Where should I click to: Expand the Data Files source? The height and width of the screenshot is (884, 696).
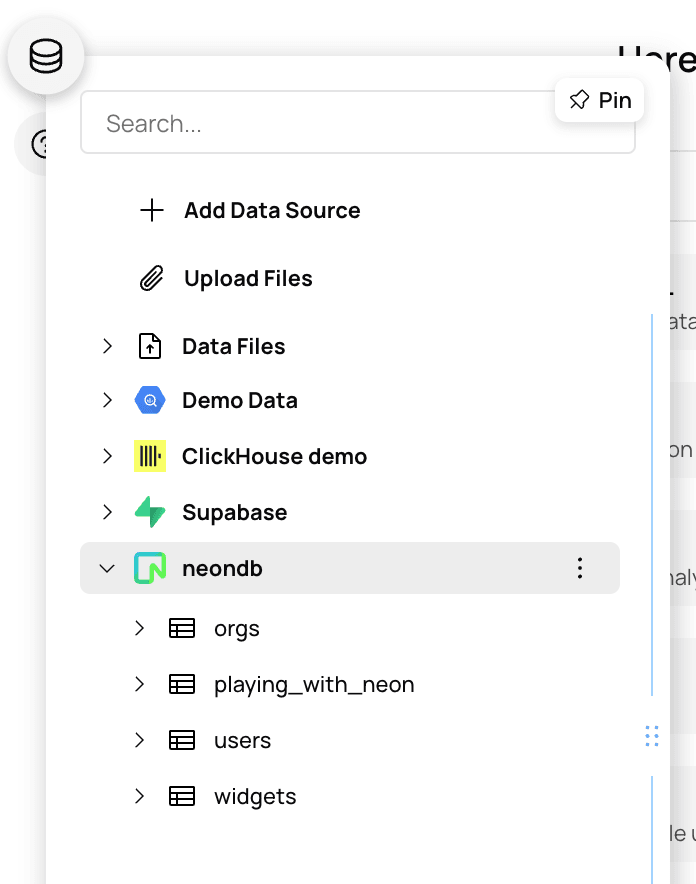pyautogui.click(x=107, y=347)
